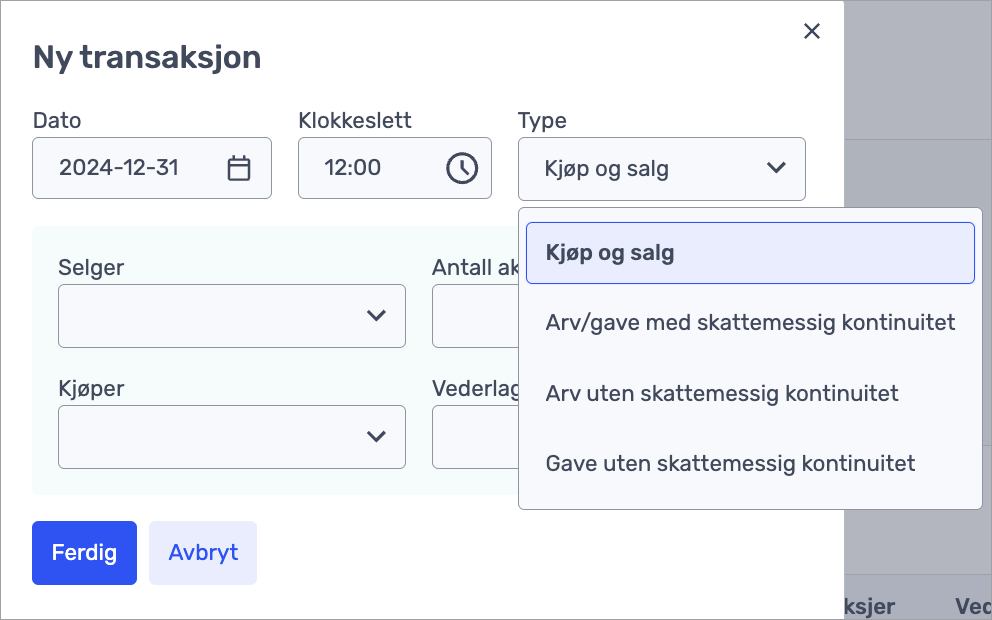
Task: Click the chevron arrow in Selger field
Action: point(376,316)
